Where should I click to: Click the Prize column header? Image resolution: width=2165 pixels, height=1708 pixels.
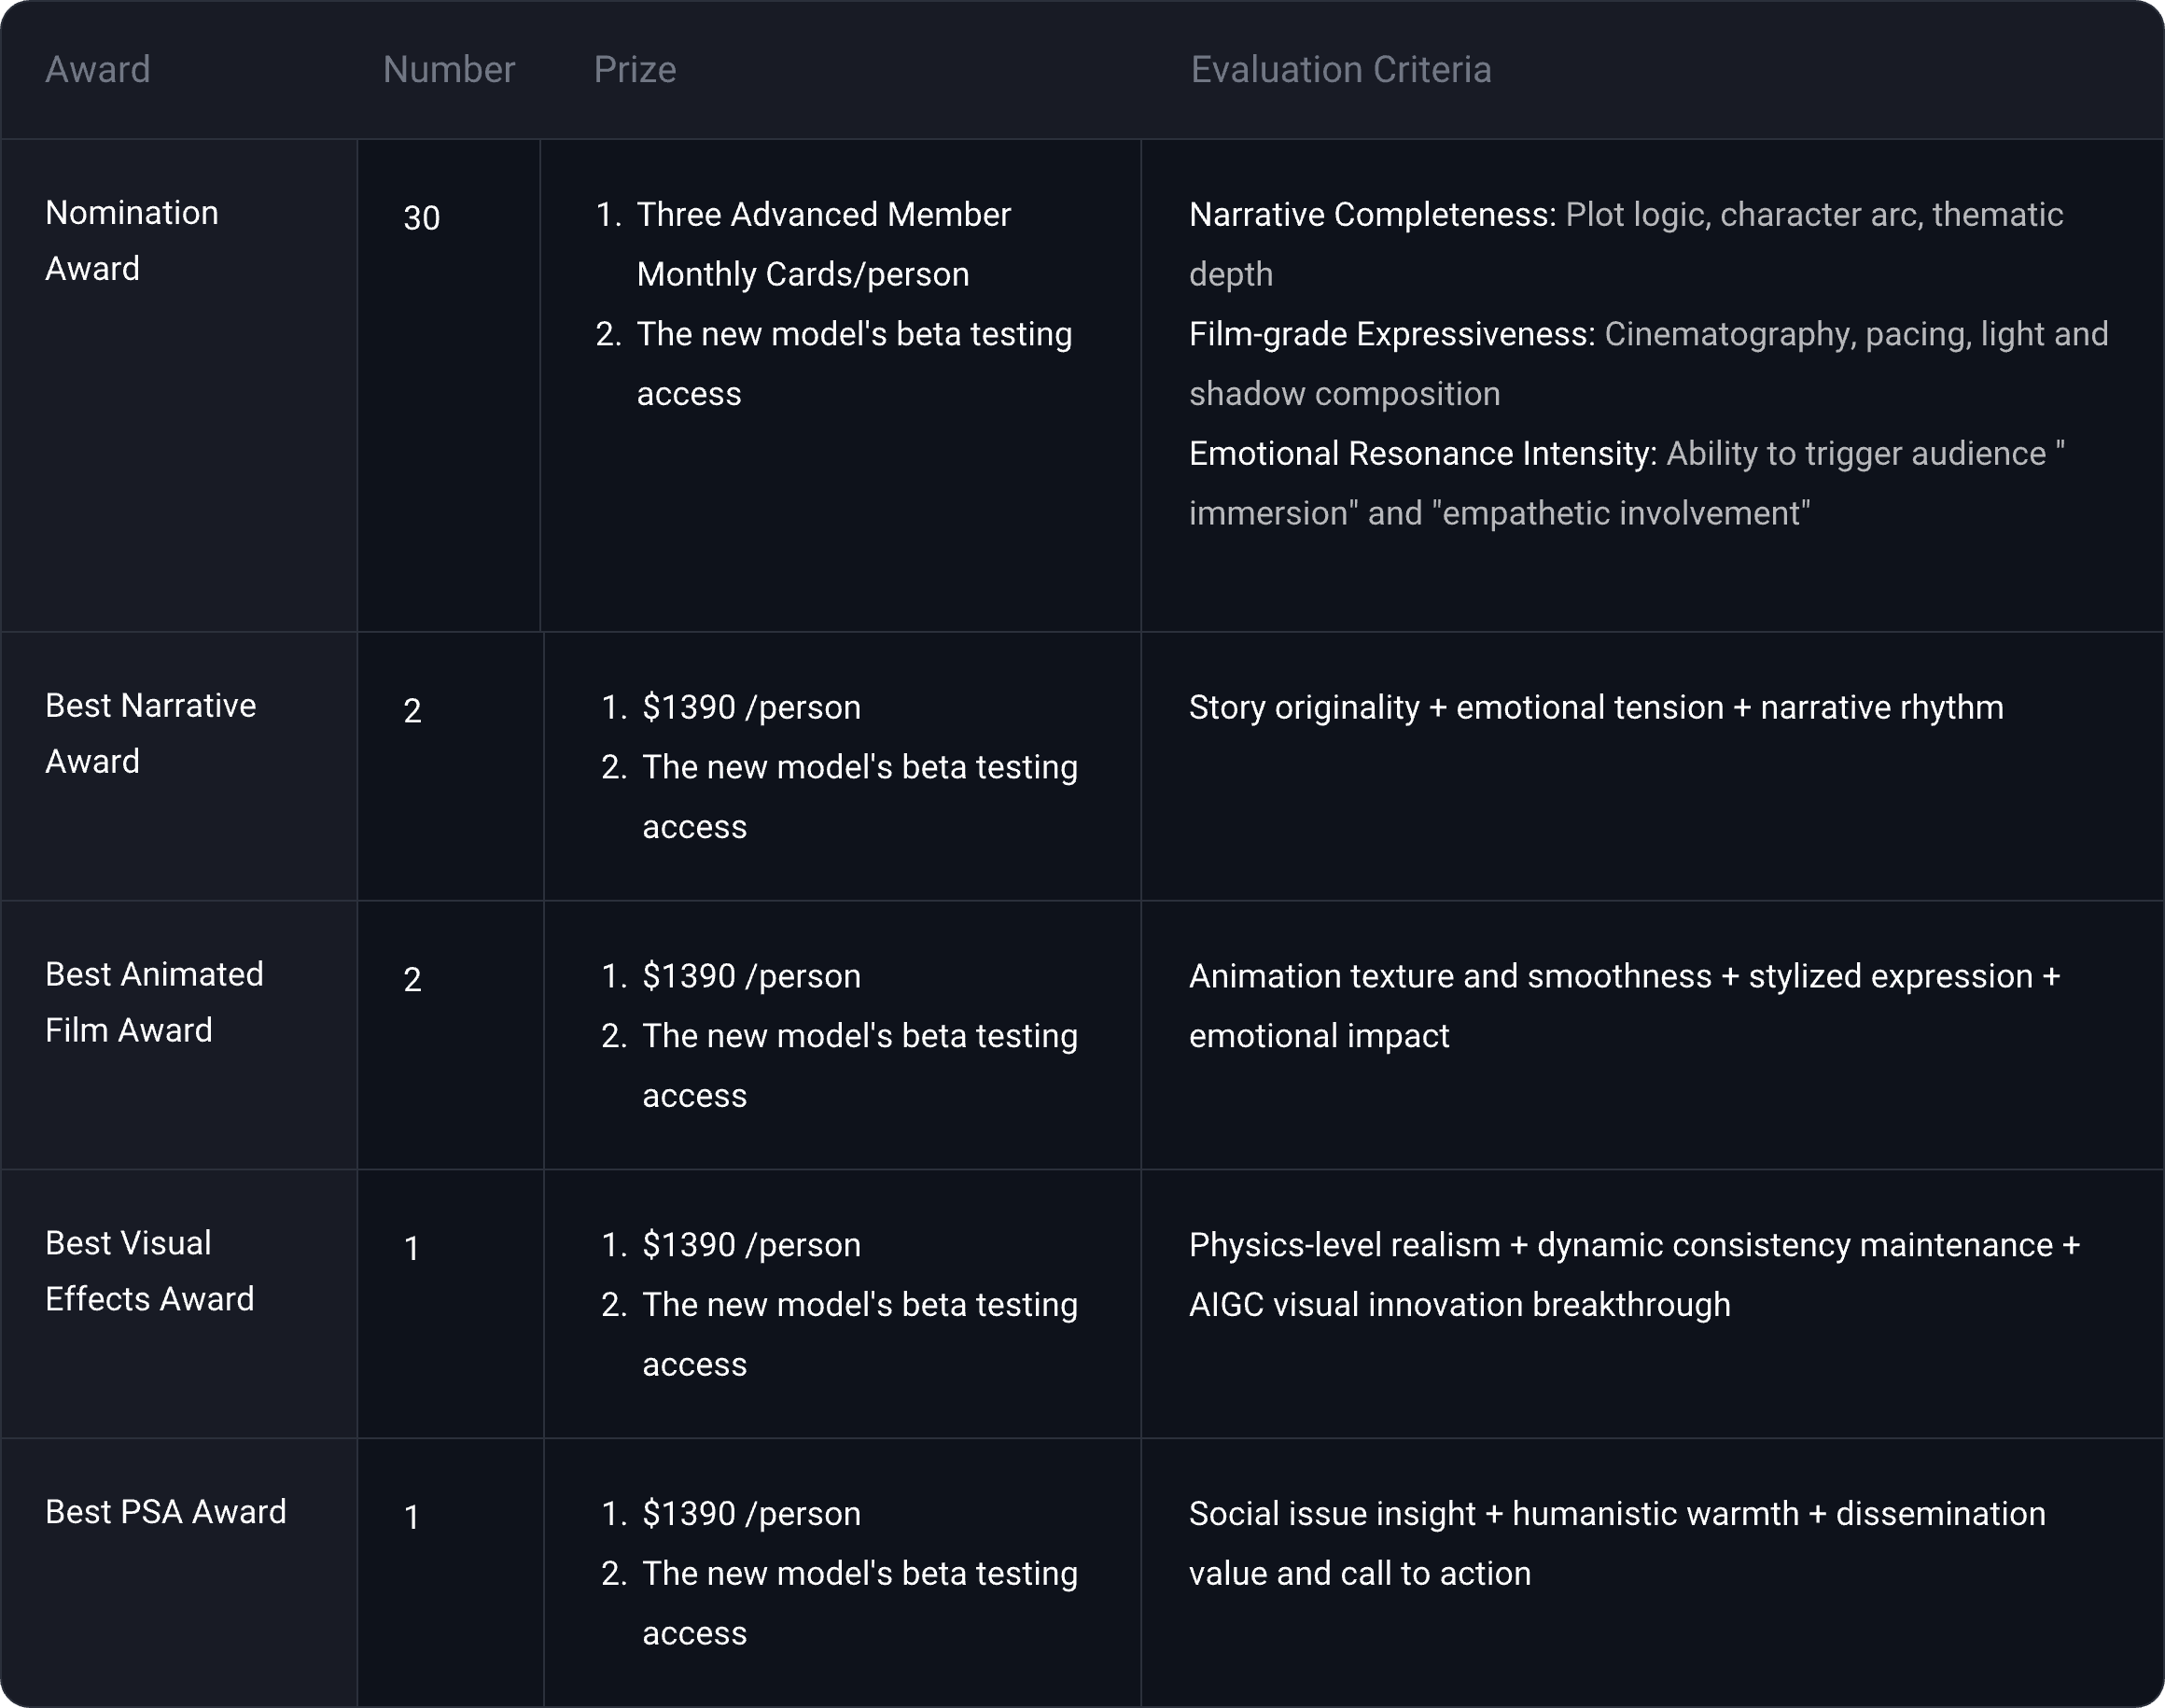[x=635, y=70]
